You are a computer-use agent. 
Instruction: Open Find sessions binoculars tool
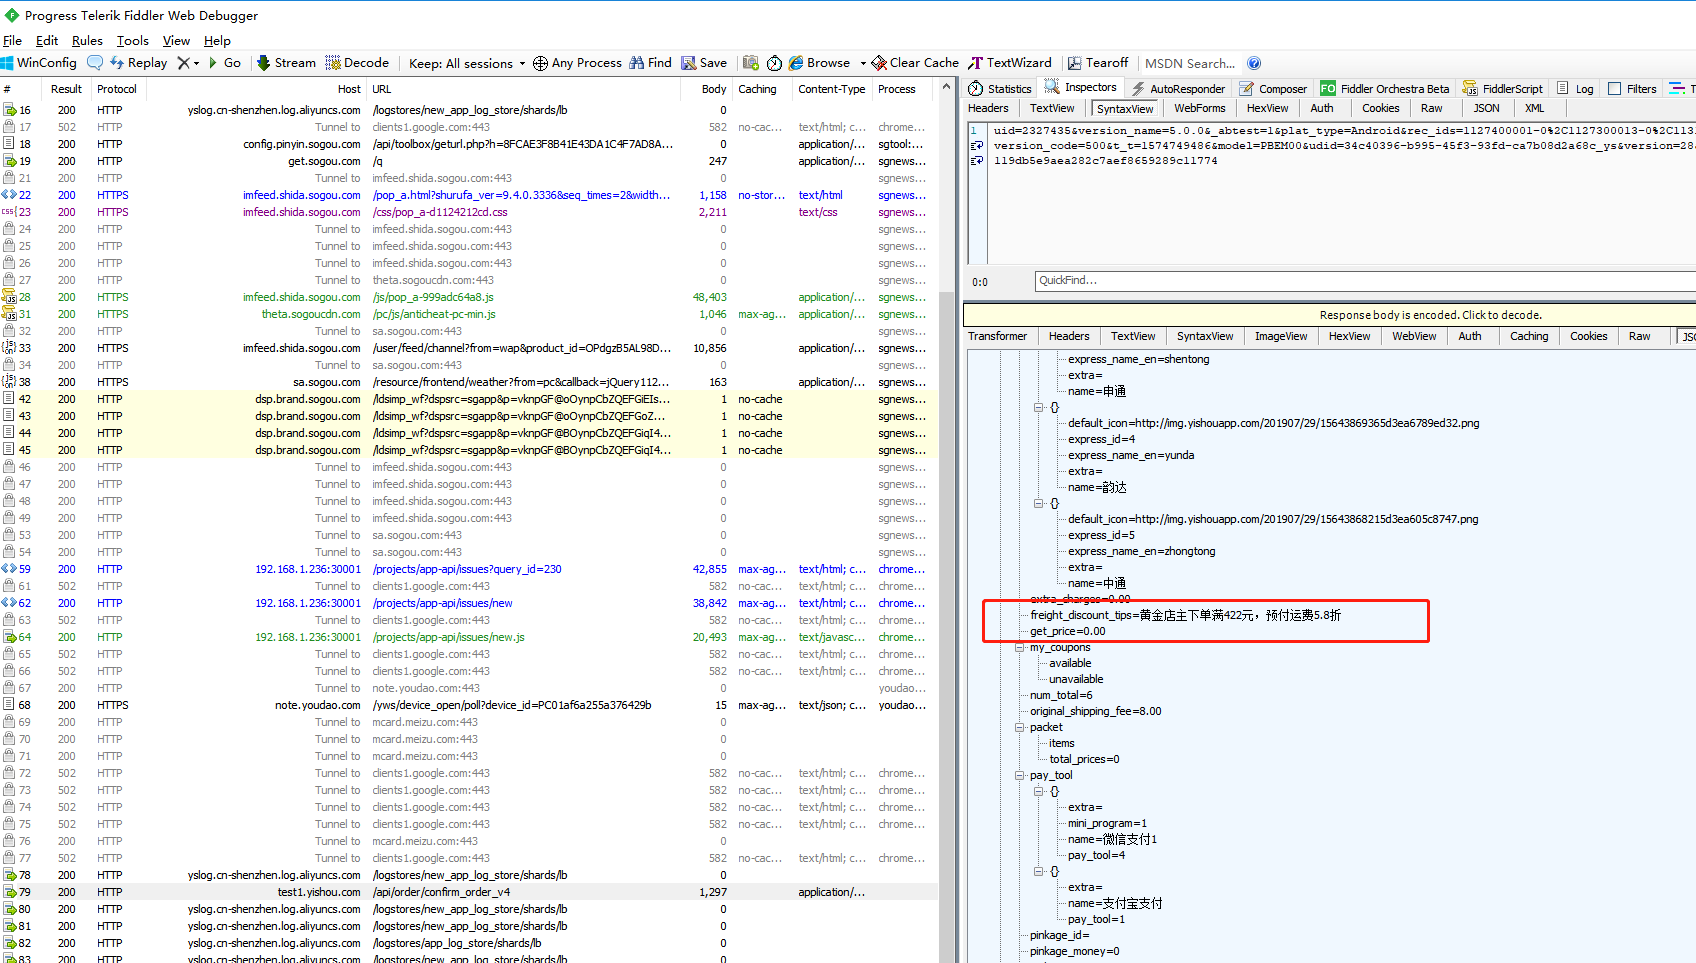pyautogui.click(x=650, y=62)
